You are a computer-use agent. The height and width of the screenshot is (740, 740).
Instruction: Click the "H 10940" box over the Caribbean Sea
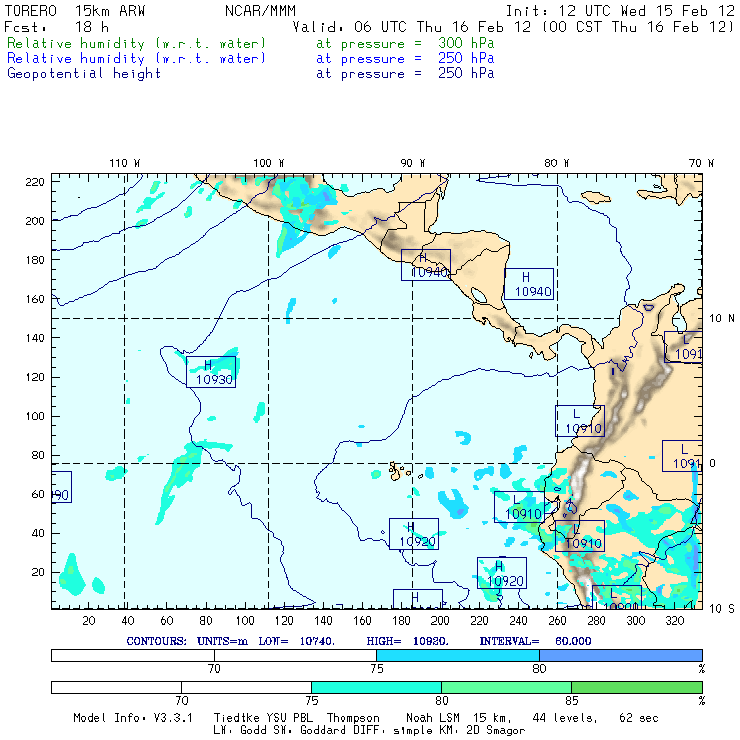pos(529,284)
